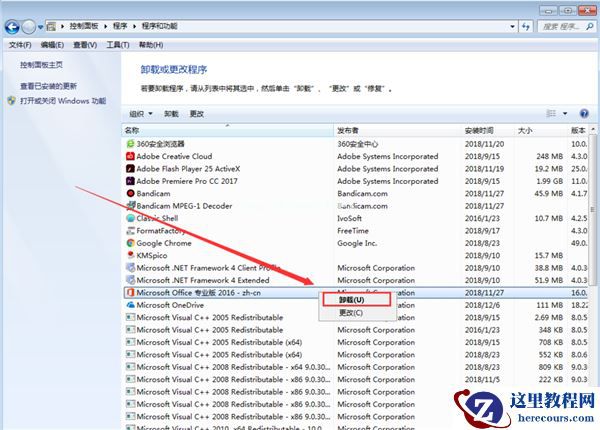This screenshot has height=430, width=600.
Task: Click the 更改 toolbar button
Action: click(197, 114)
